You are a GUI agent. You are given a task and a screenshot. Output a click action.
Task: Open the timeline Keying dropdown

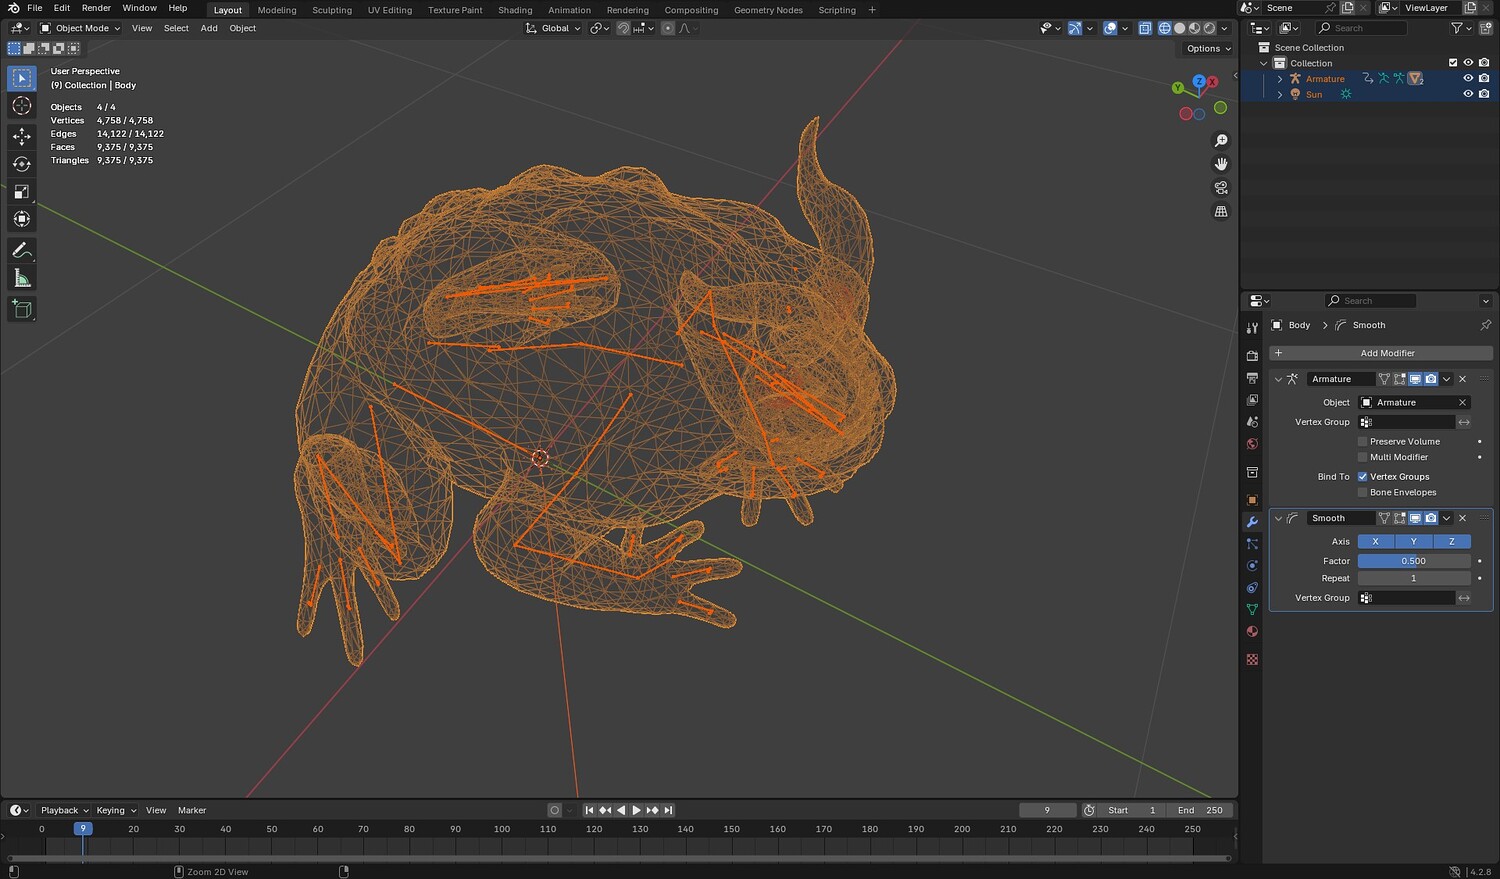tap(115, 810)
